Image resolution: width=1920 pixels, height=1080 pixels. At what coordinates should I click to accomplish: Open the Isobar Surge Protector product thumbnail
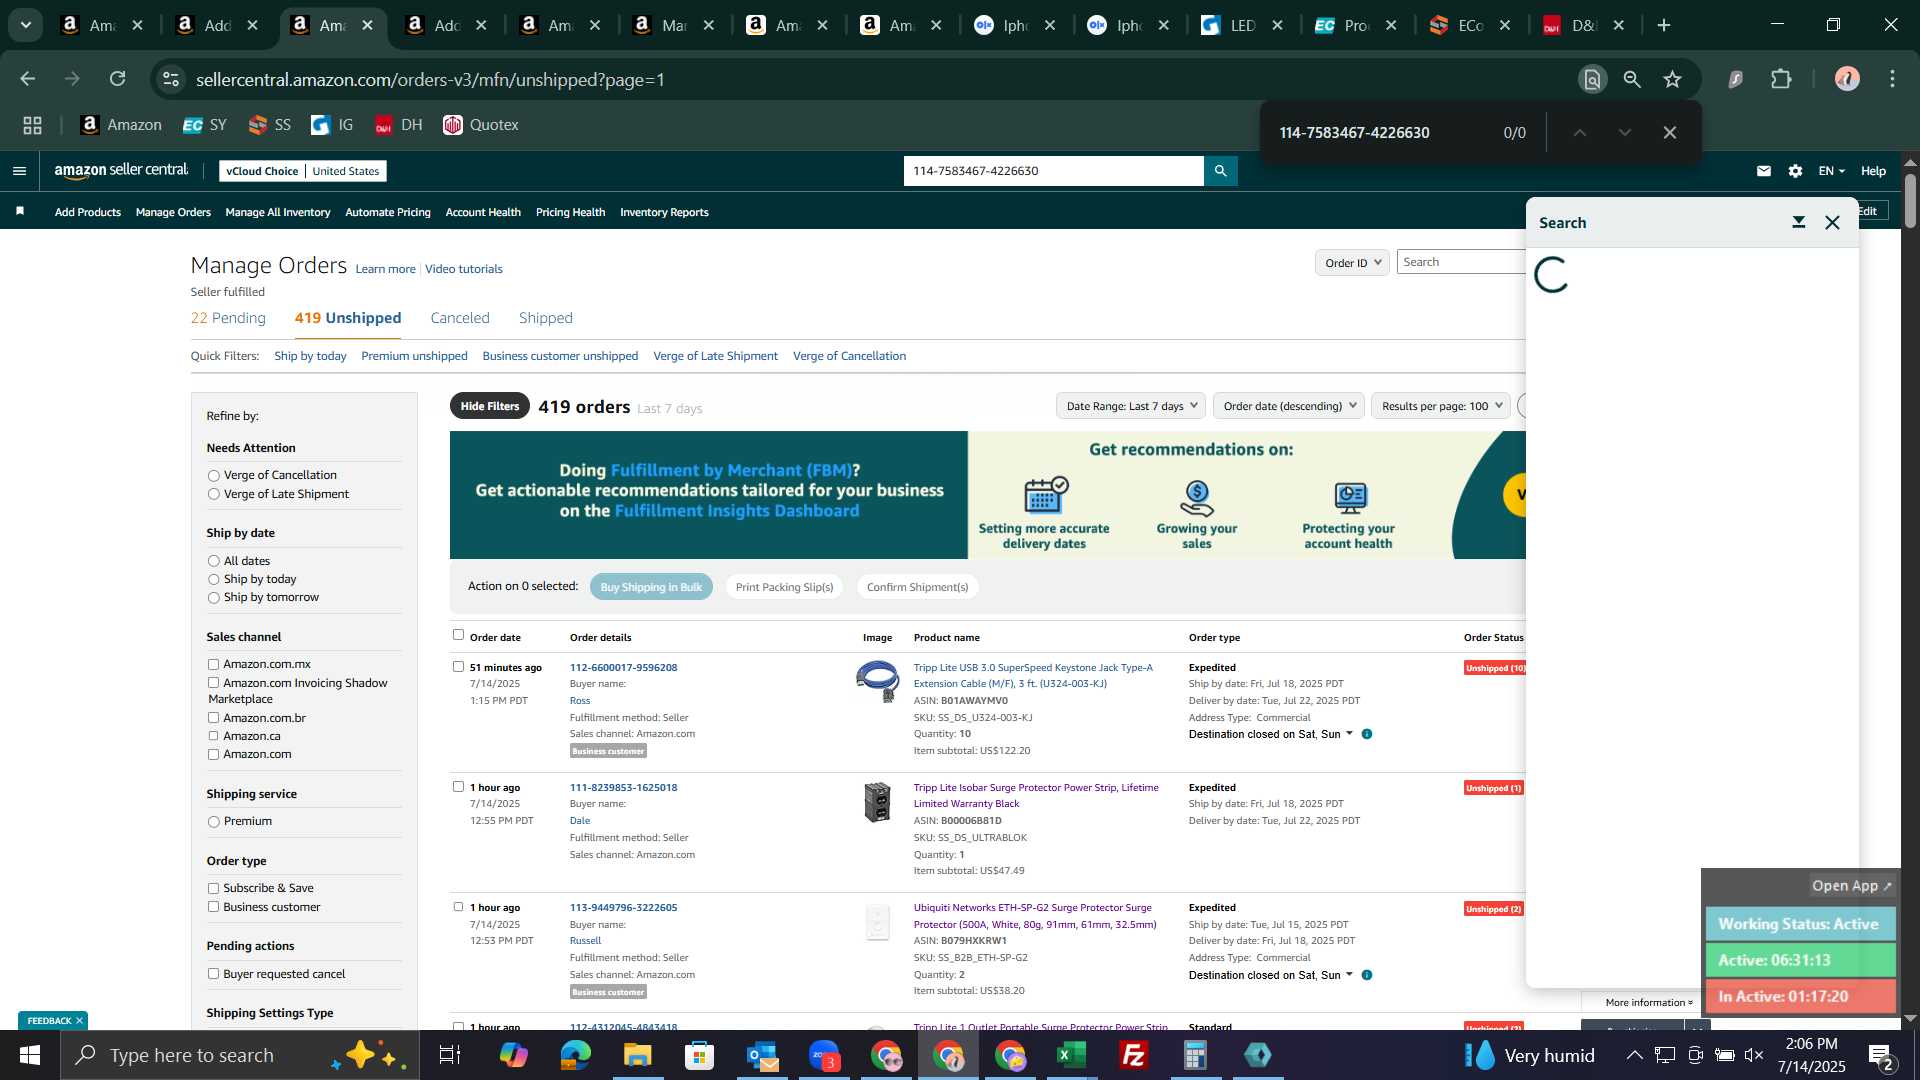[877, 802]
